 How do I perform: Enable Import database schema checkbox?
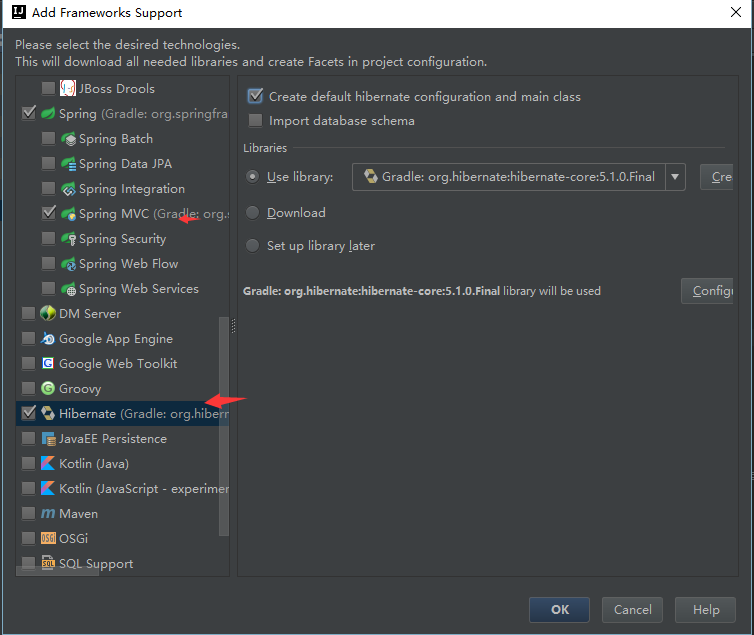click(x=255, y=120)
